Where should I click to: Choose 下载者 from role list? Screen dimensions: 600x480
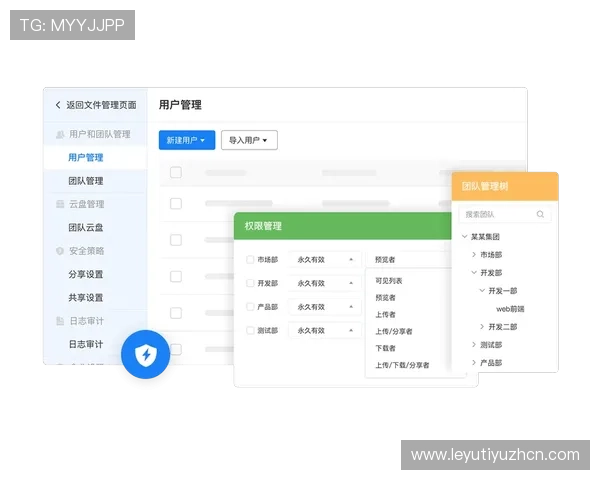tap(385, 348)
